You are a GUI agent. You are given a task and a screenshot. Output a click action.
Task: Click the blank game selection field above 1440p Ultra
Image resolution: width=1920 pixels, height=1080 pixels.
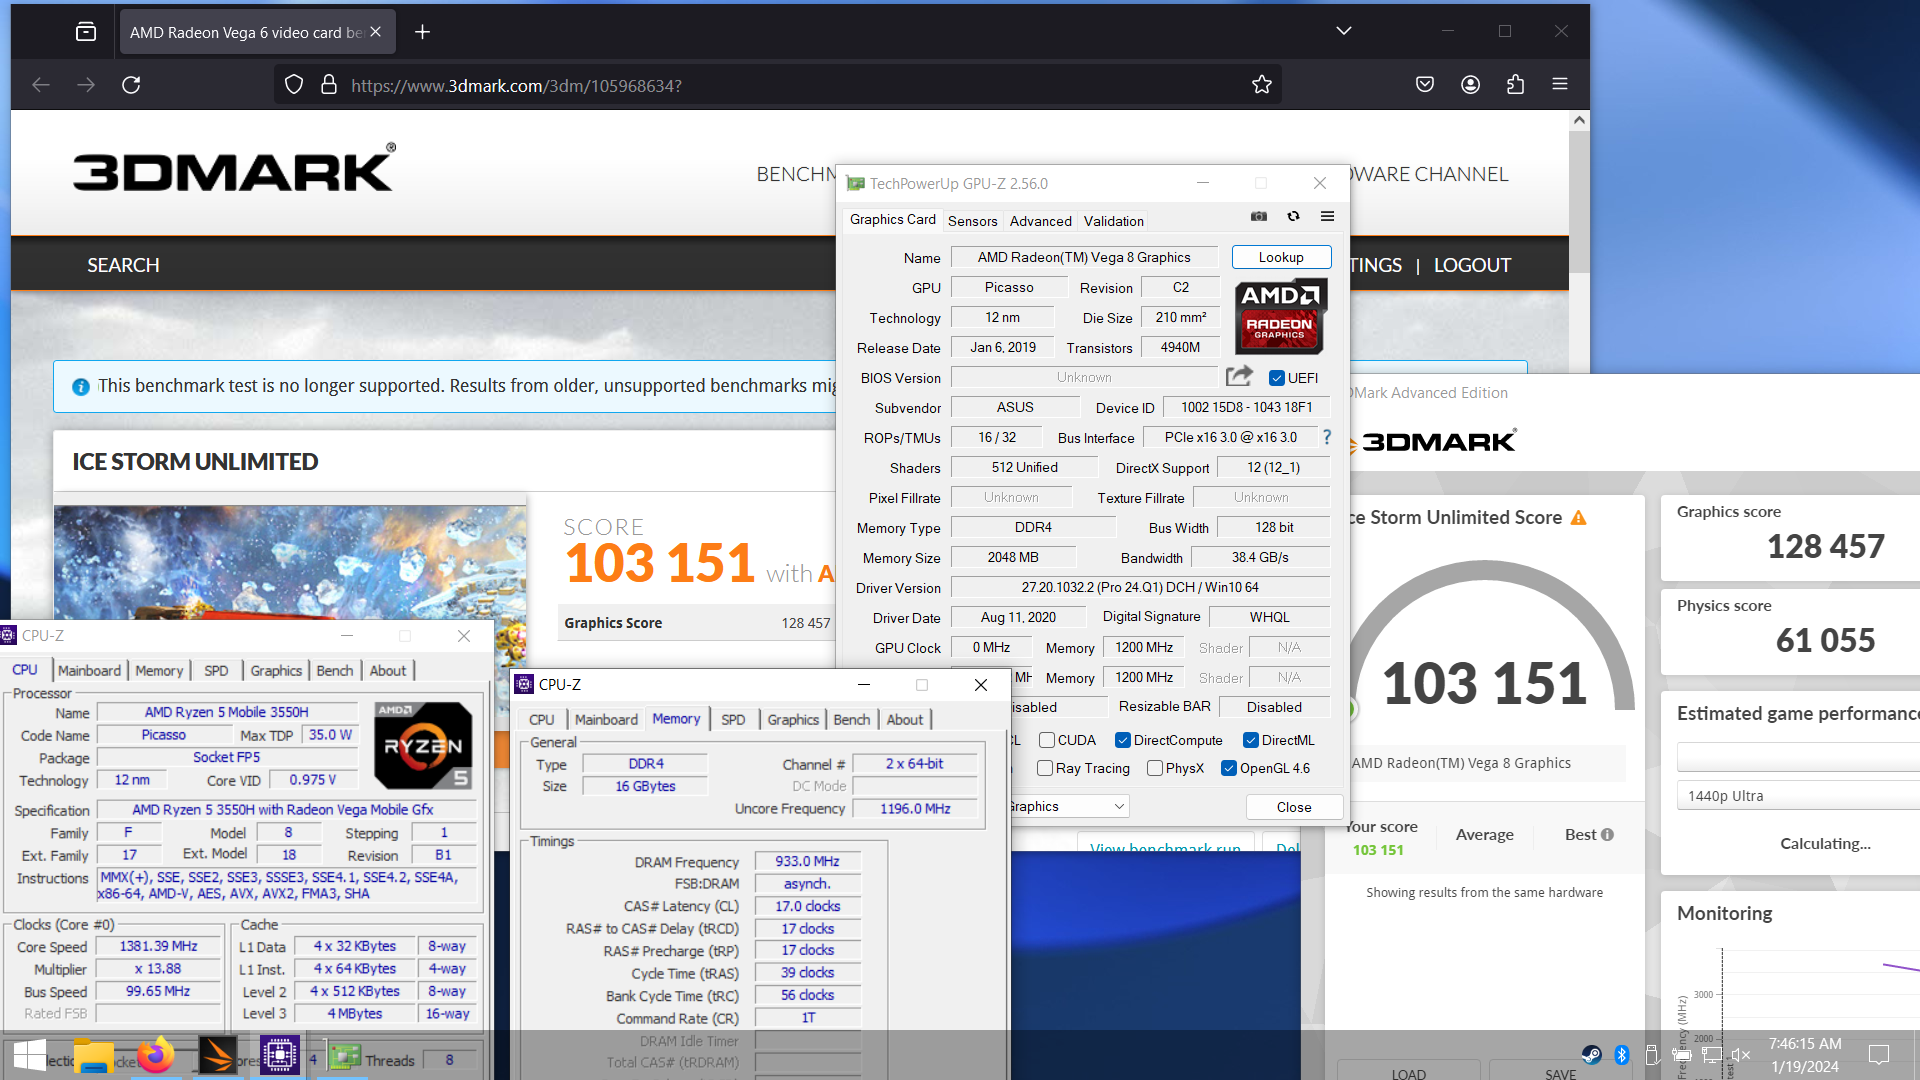[1798, 756]
